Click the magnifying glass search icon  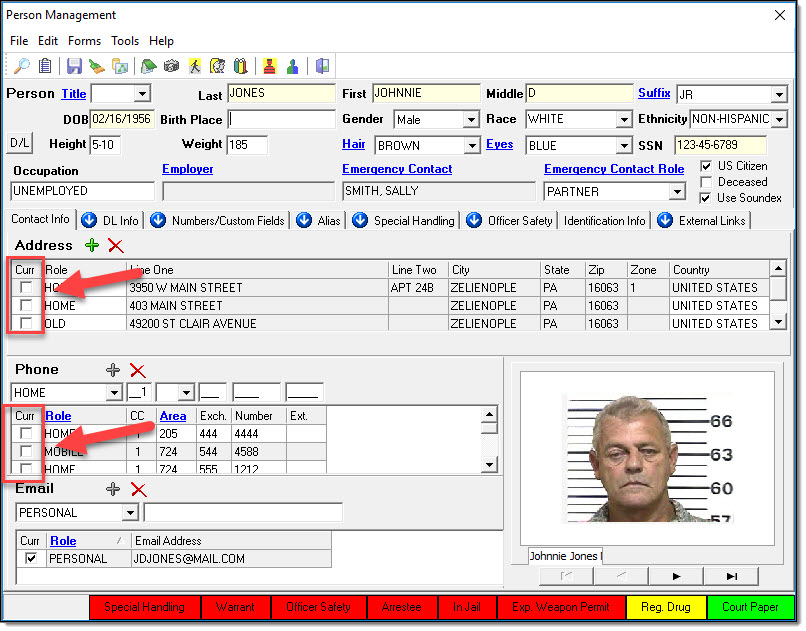point(21,66)
